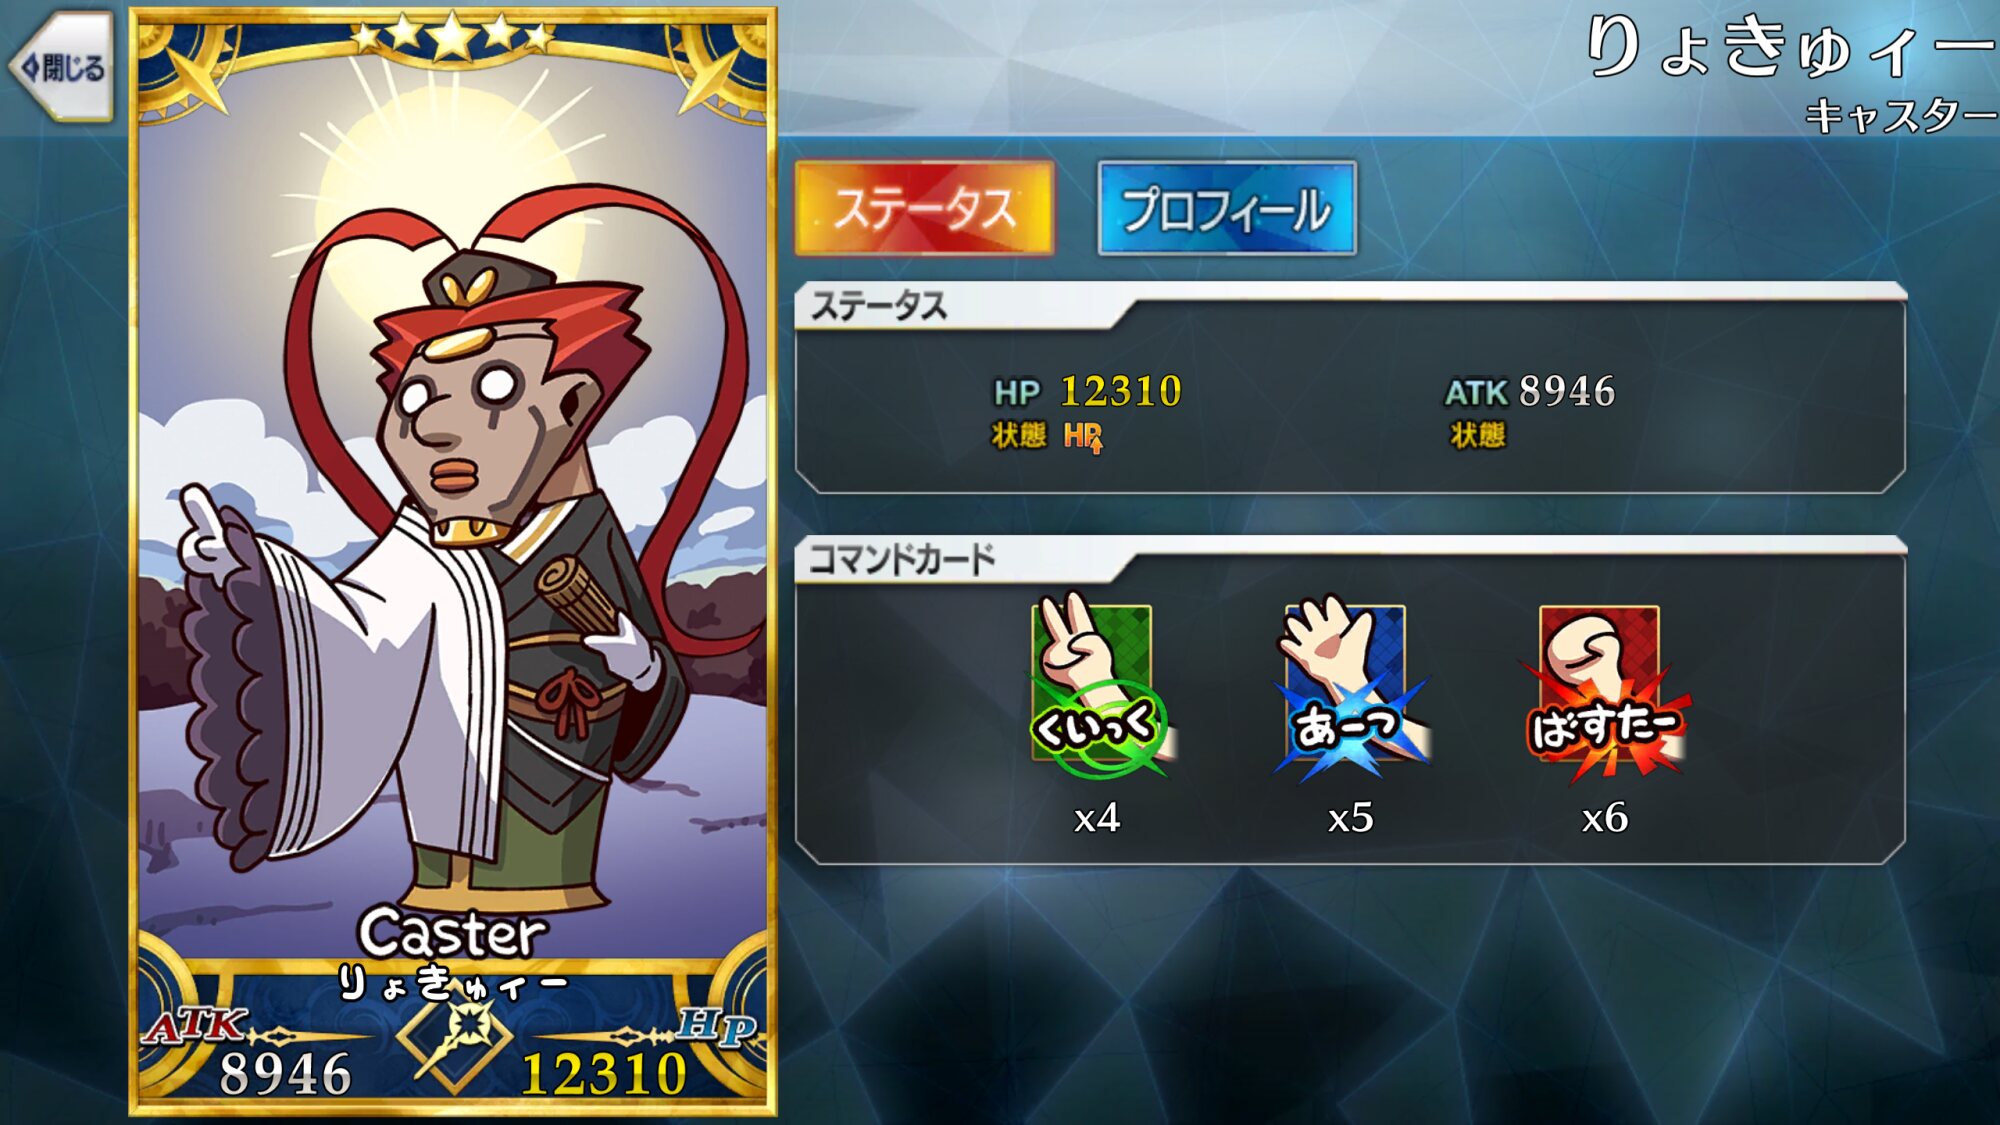Click the HP up status icon
The height and width of the screenshot is (1125, 2000).
1083,436
